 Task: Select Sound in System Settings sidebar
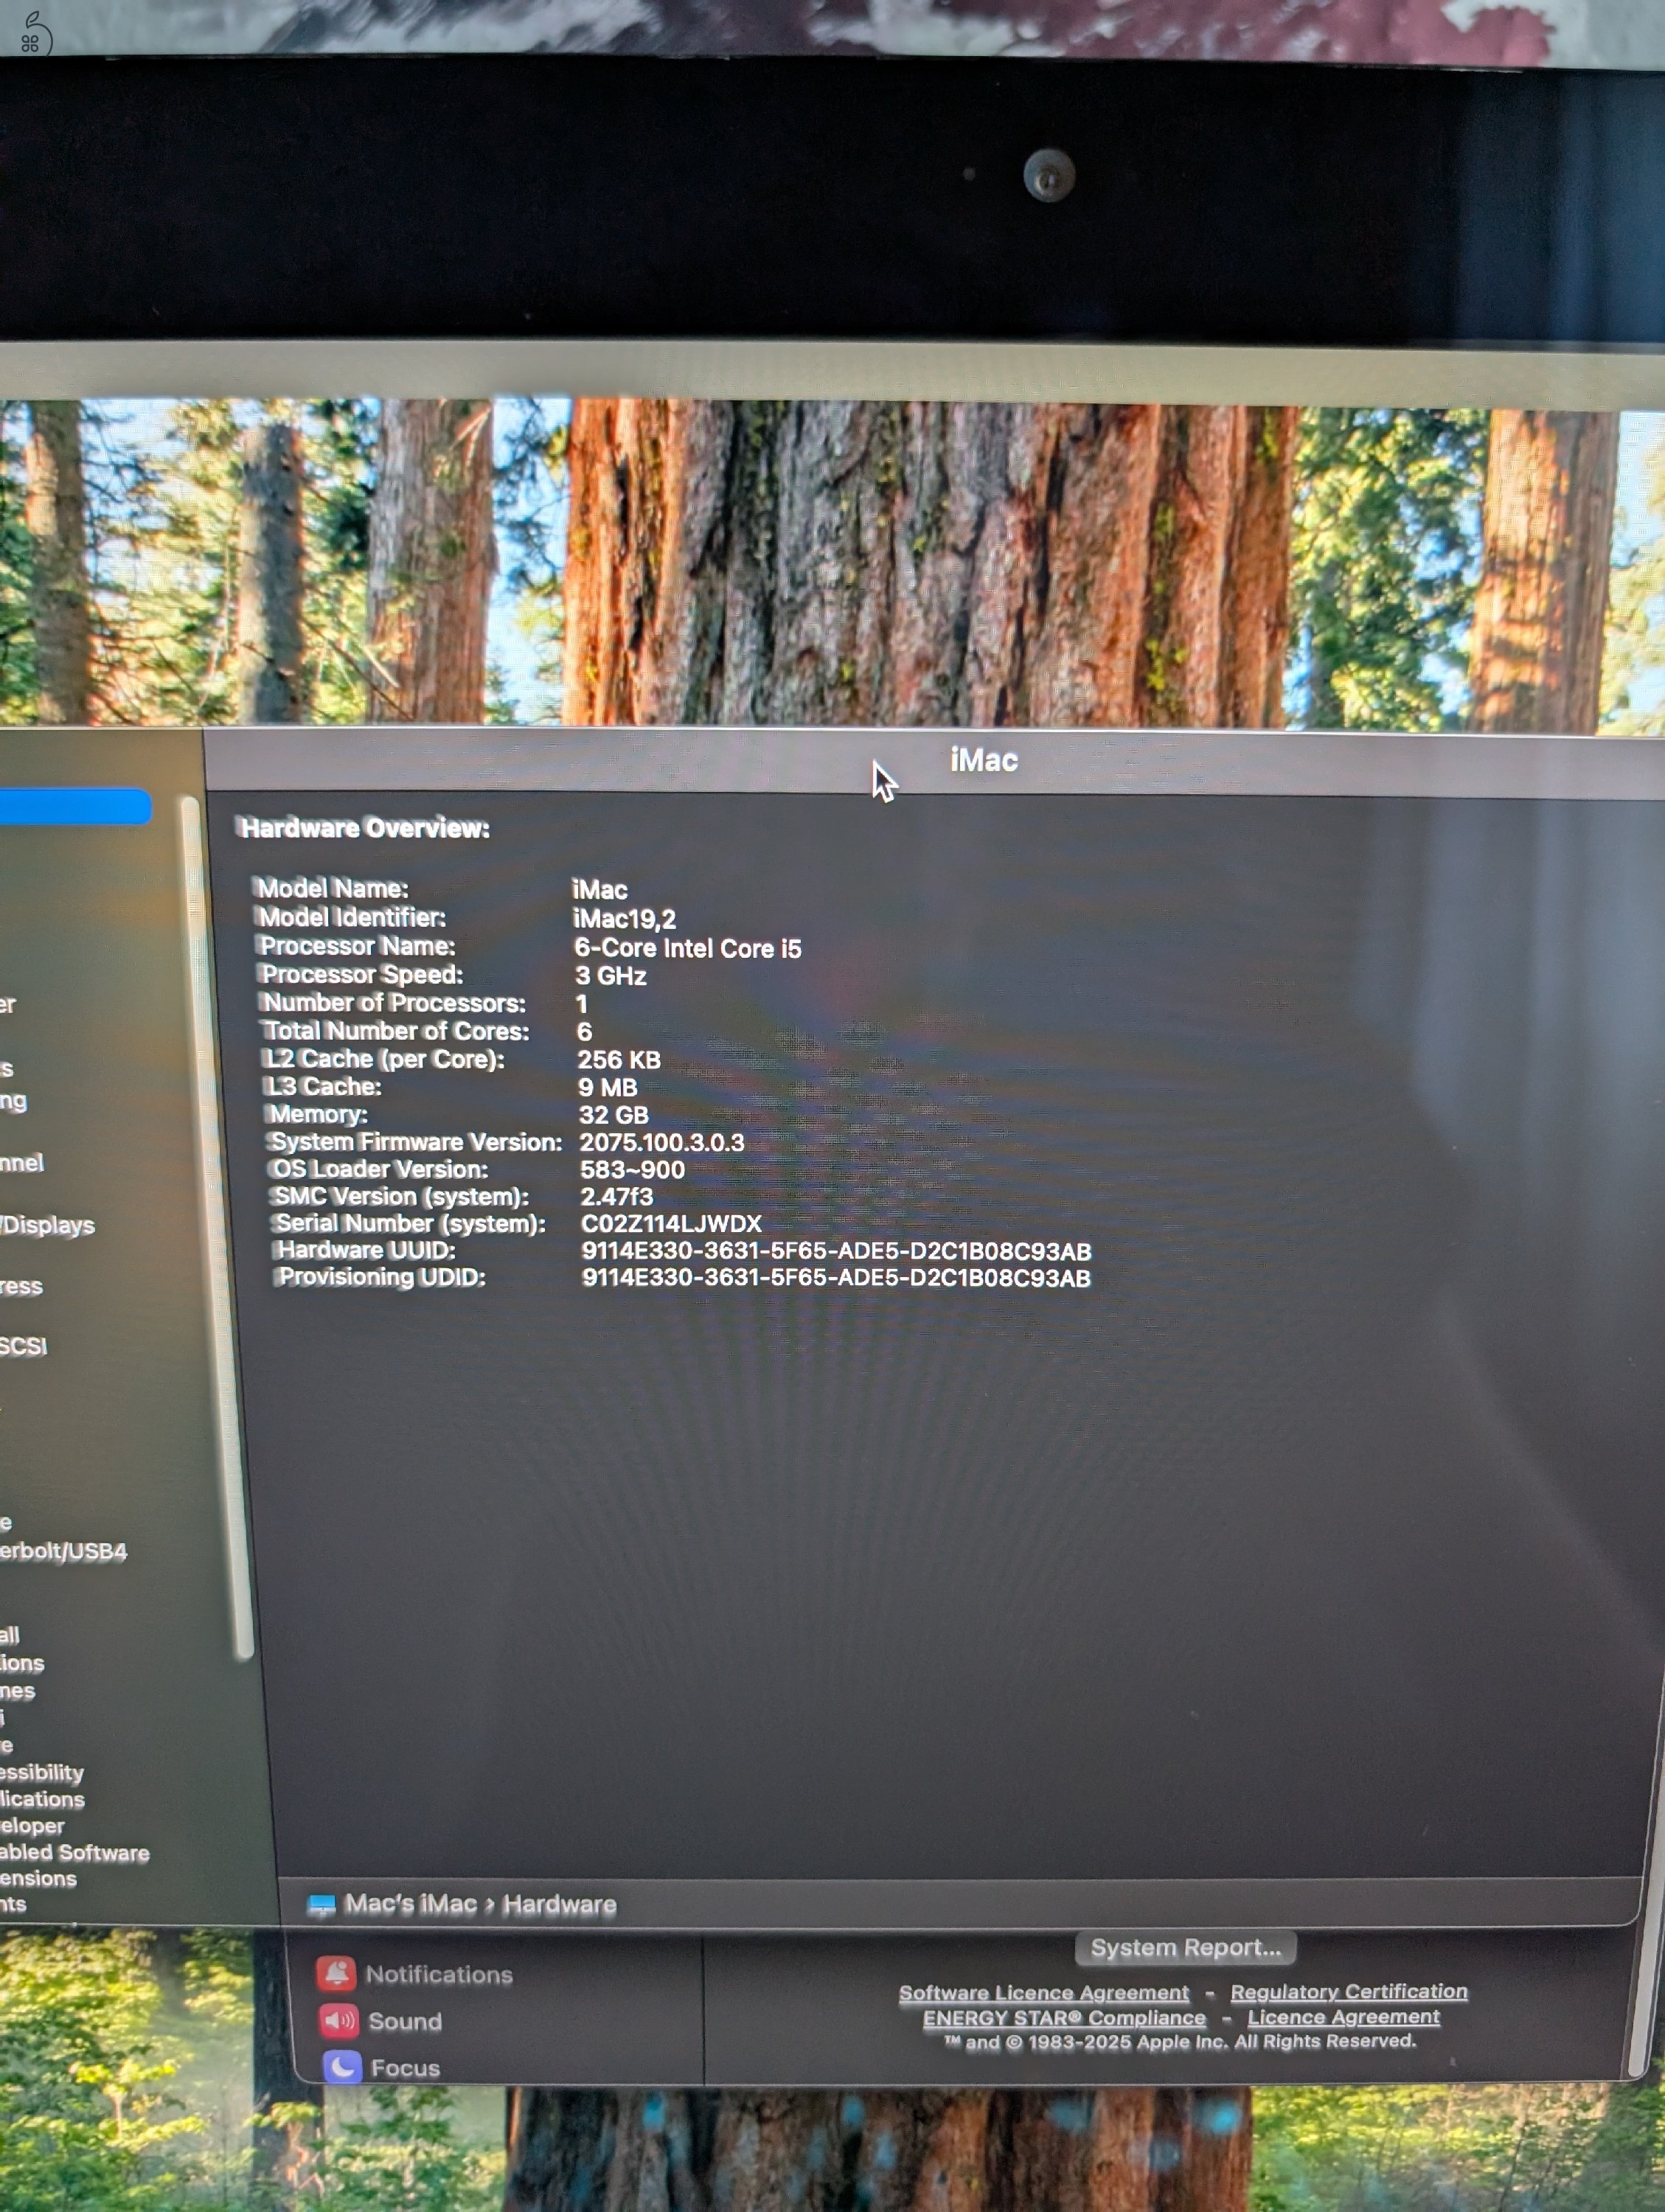tap(405, 2021)
